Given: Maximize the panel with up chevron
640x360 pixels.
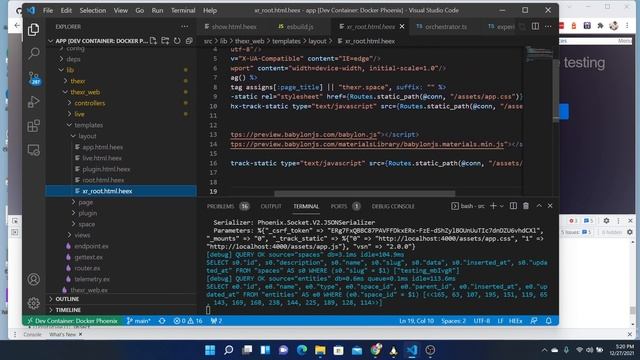Looking at the screenshot, I should pos(539,206).
